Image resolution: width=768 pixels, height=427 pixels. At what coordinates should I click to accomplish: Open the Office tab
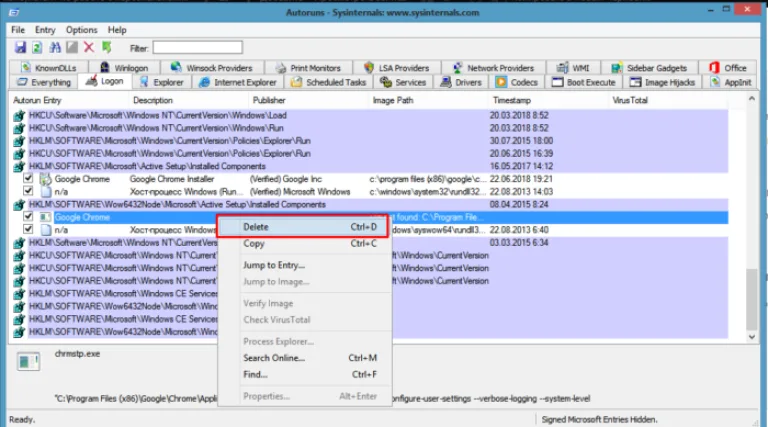[728, 68]
